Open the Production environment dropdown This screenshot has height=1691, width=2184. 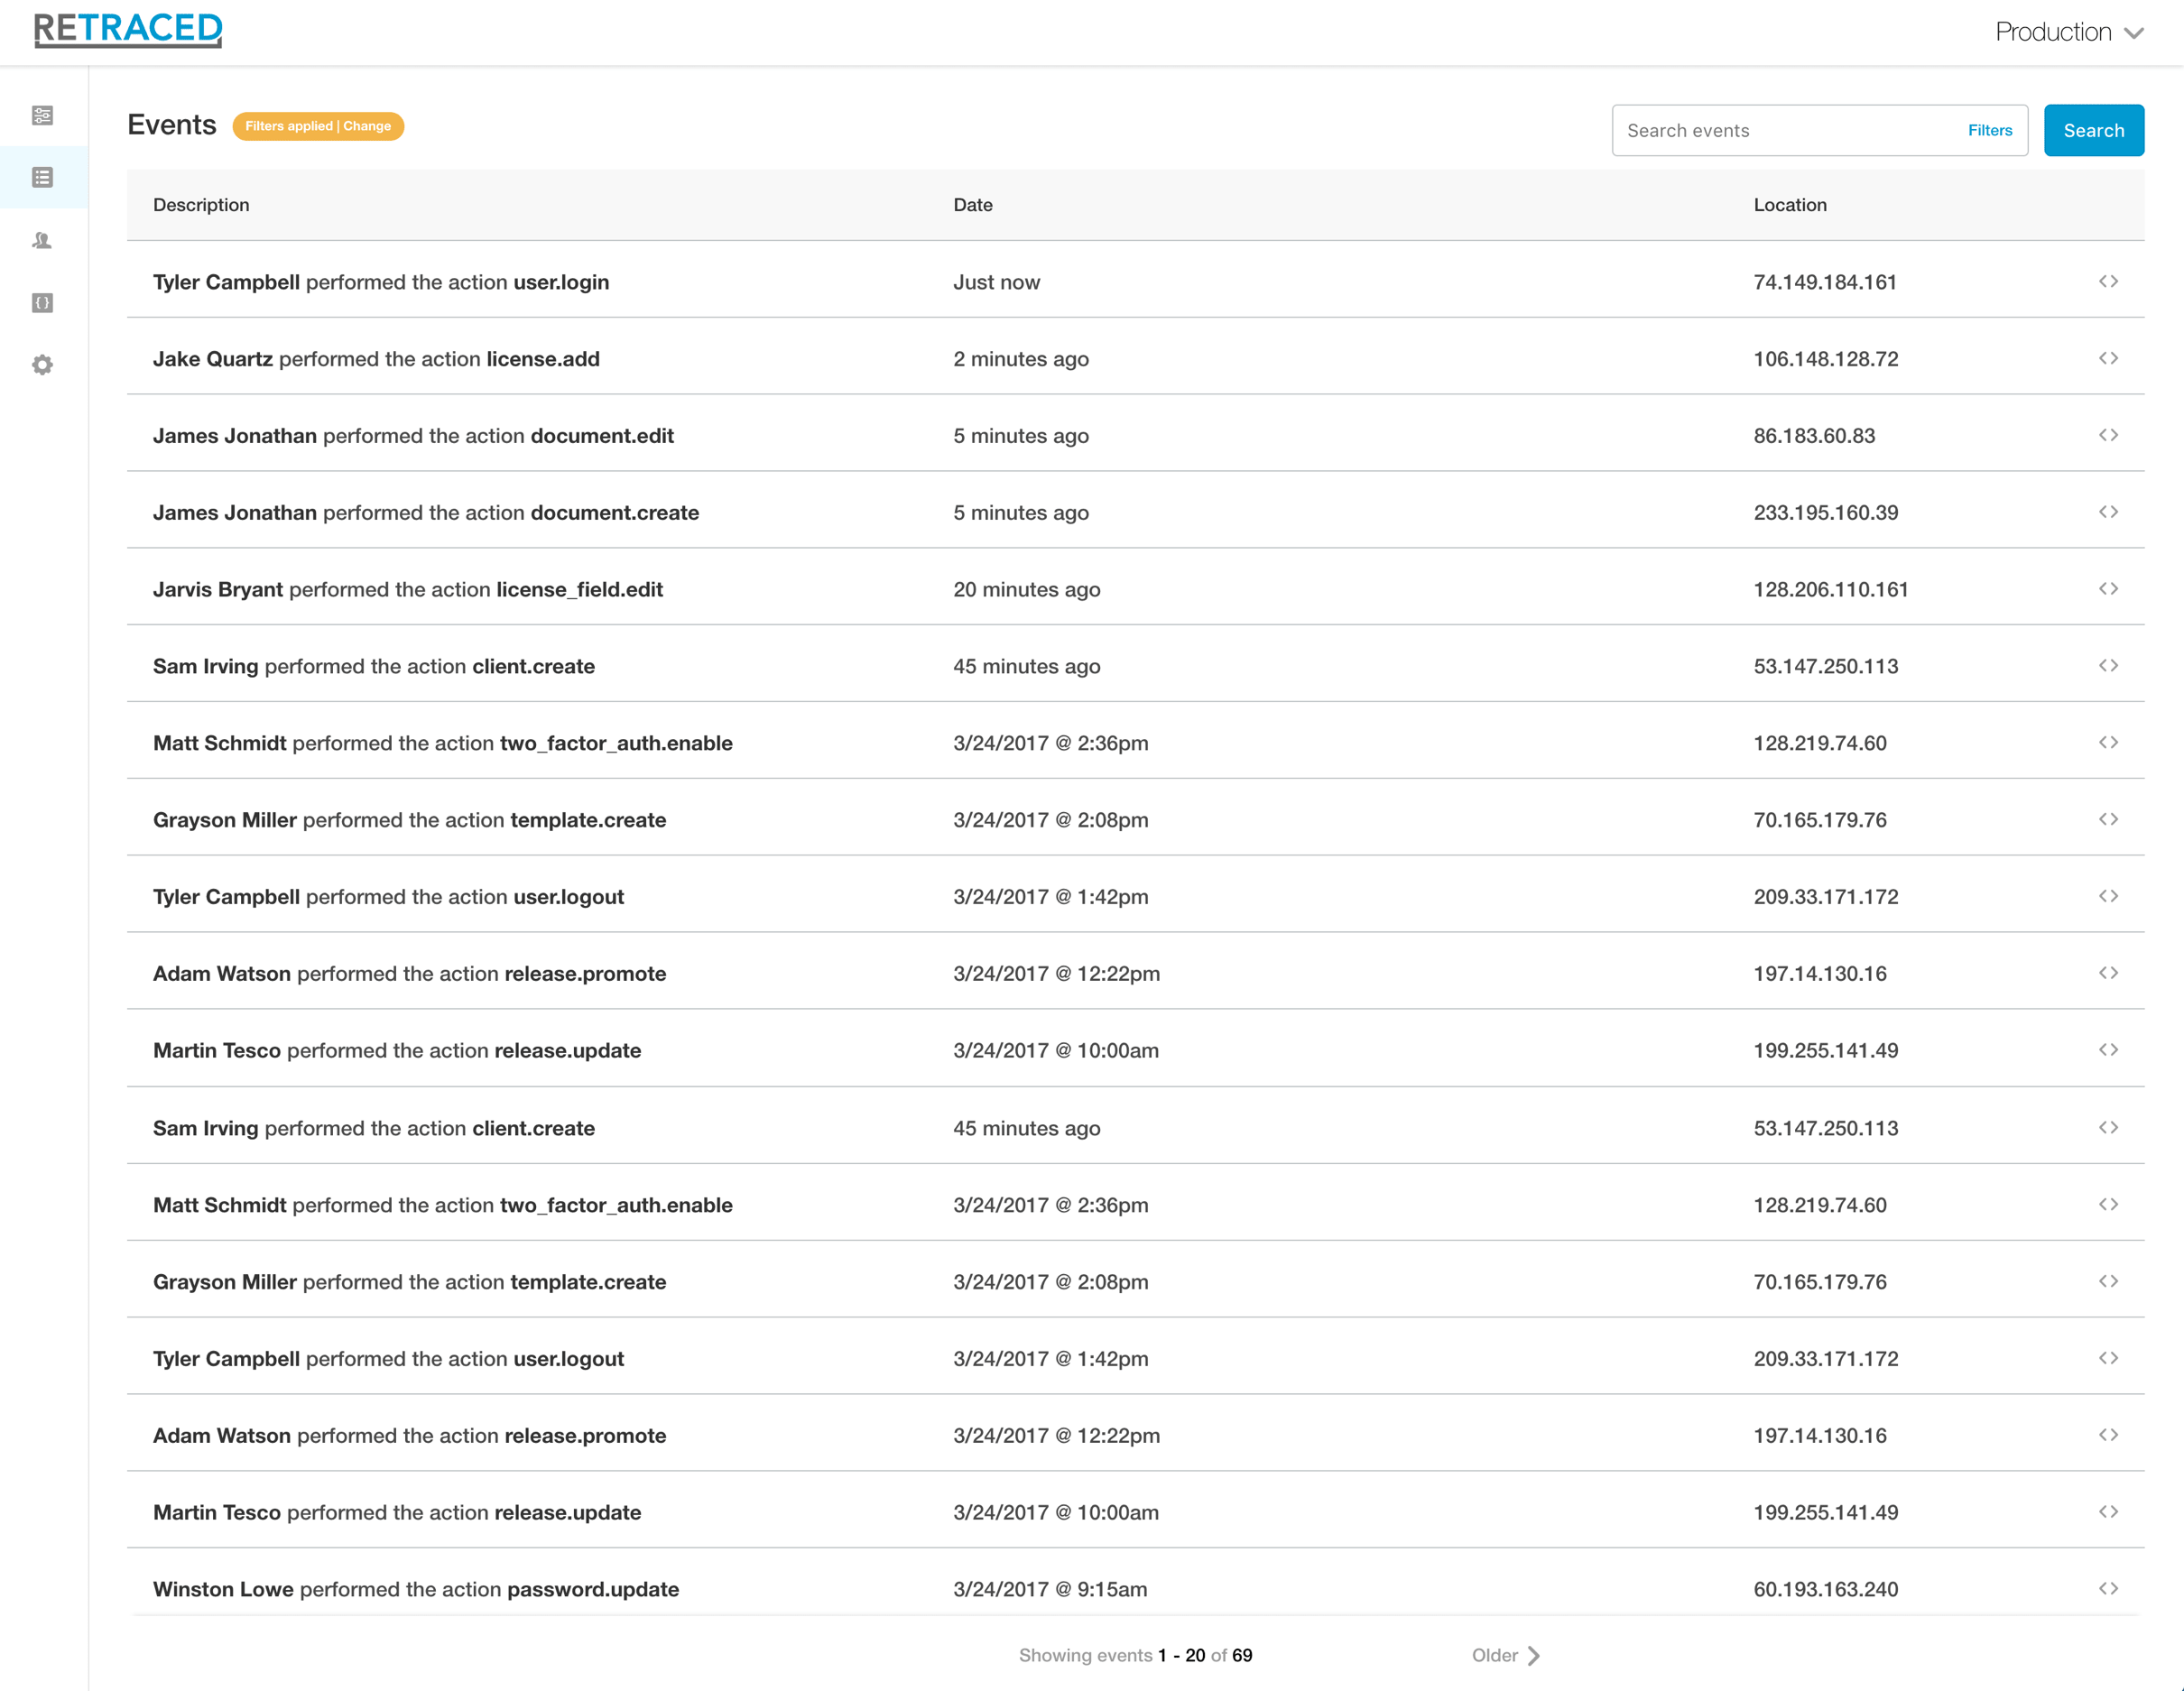click(x=2053, y=32)
